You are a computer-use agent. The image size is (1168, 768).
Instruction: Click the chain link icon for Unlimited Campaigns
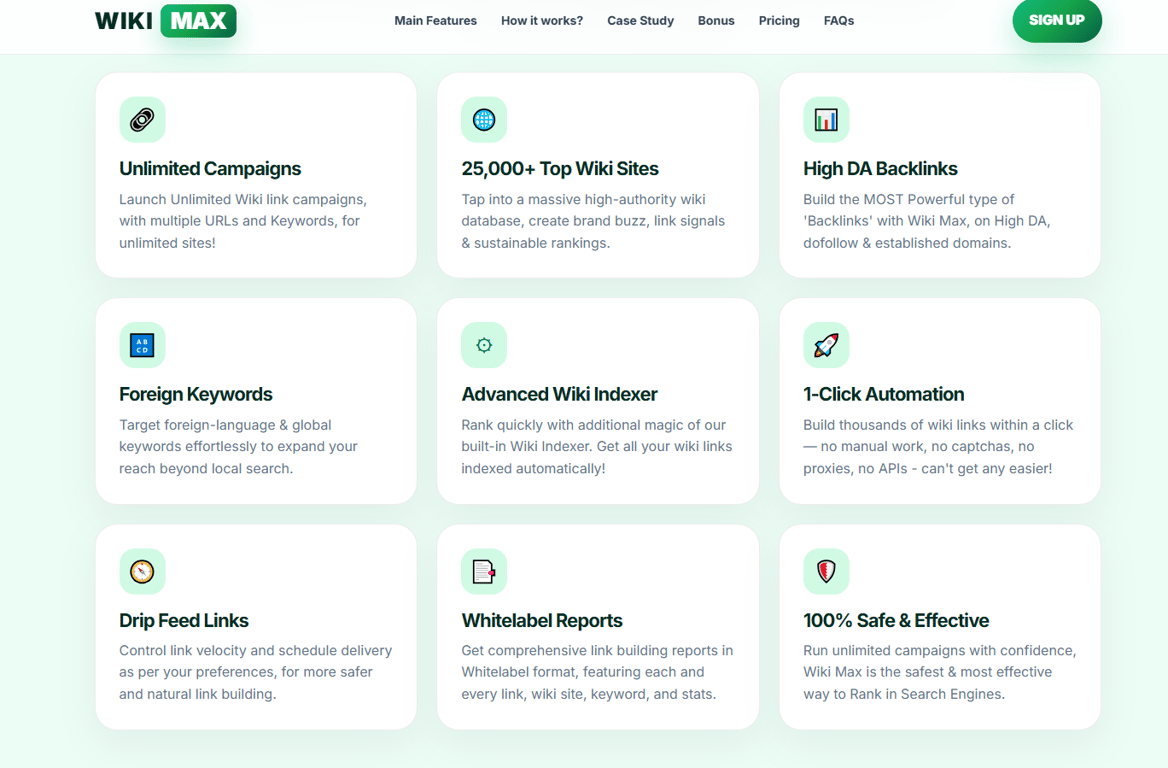(x=142, y=119)
